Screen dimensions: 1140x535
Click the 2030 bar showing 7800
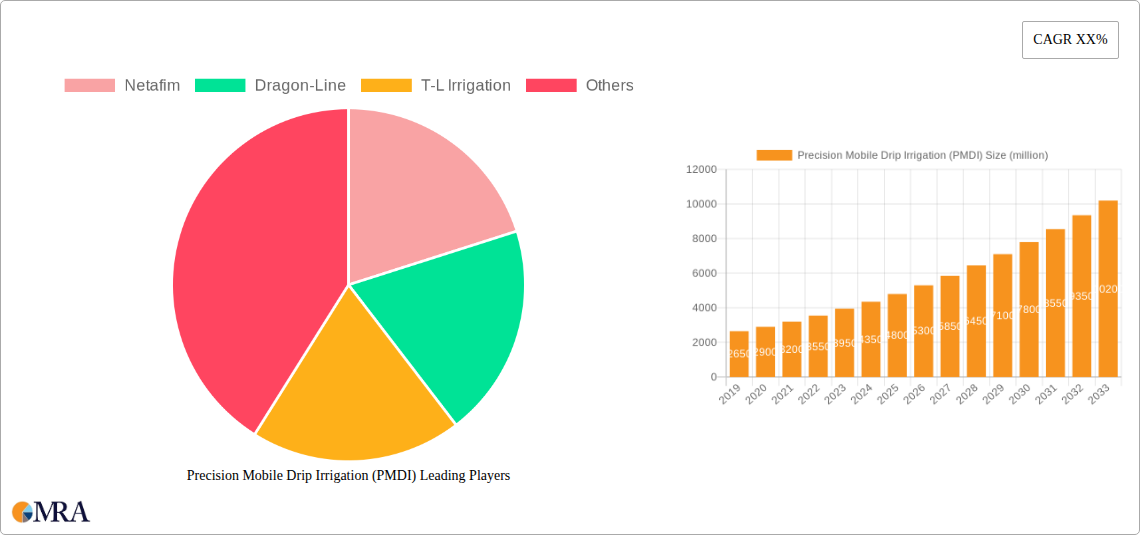tap(1029, 309)
